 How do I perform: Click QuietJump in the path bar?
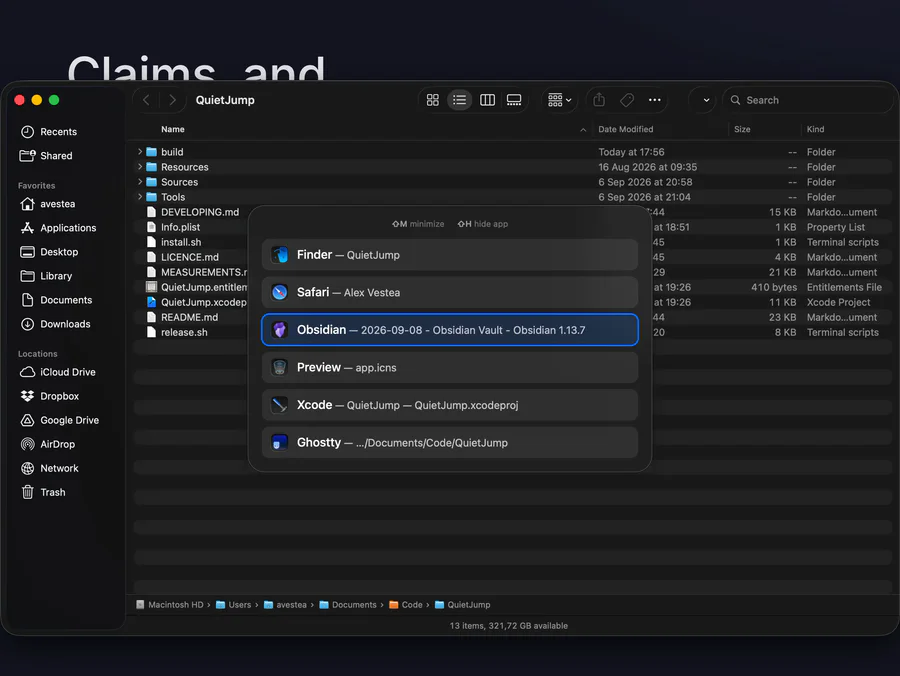click(x=463, y=605)
